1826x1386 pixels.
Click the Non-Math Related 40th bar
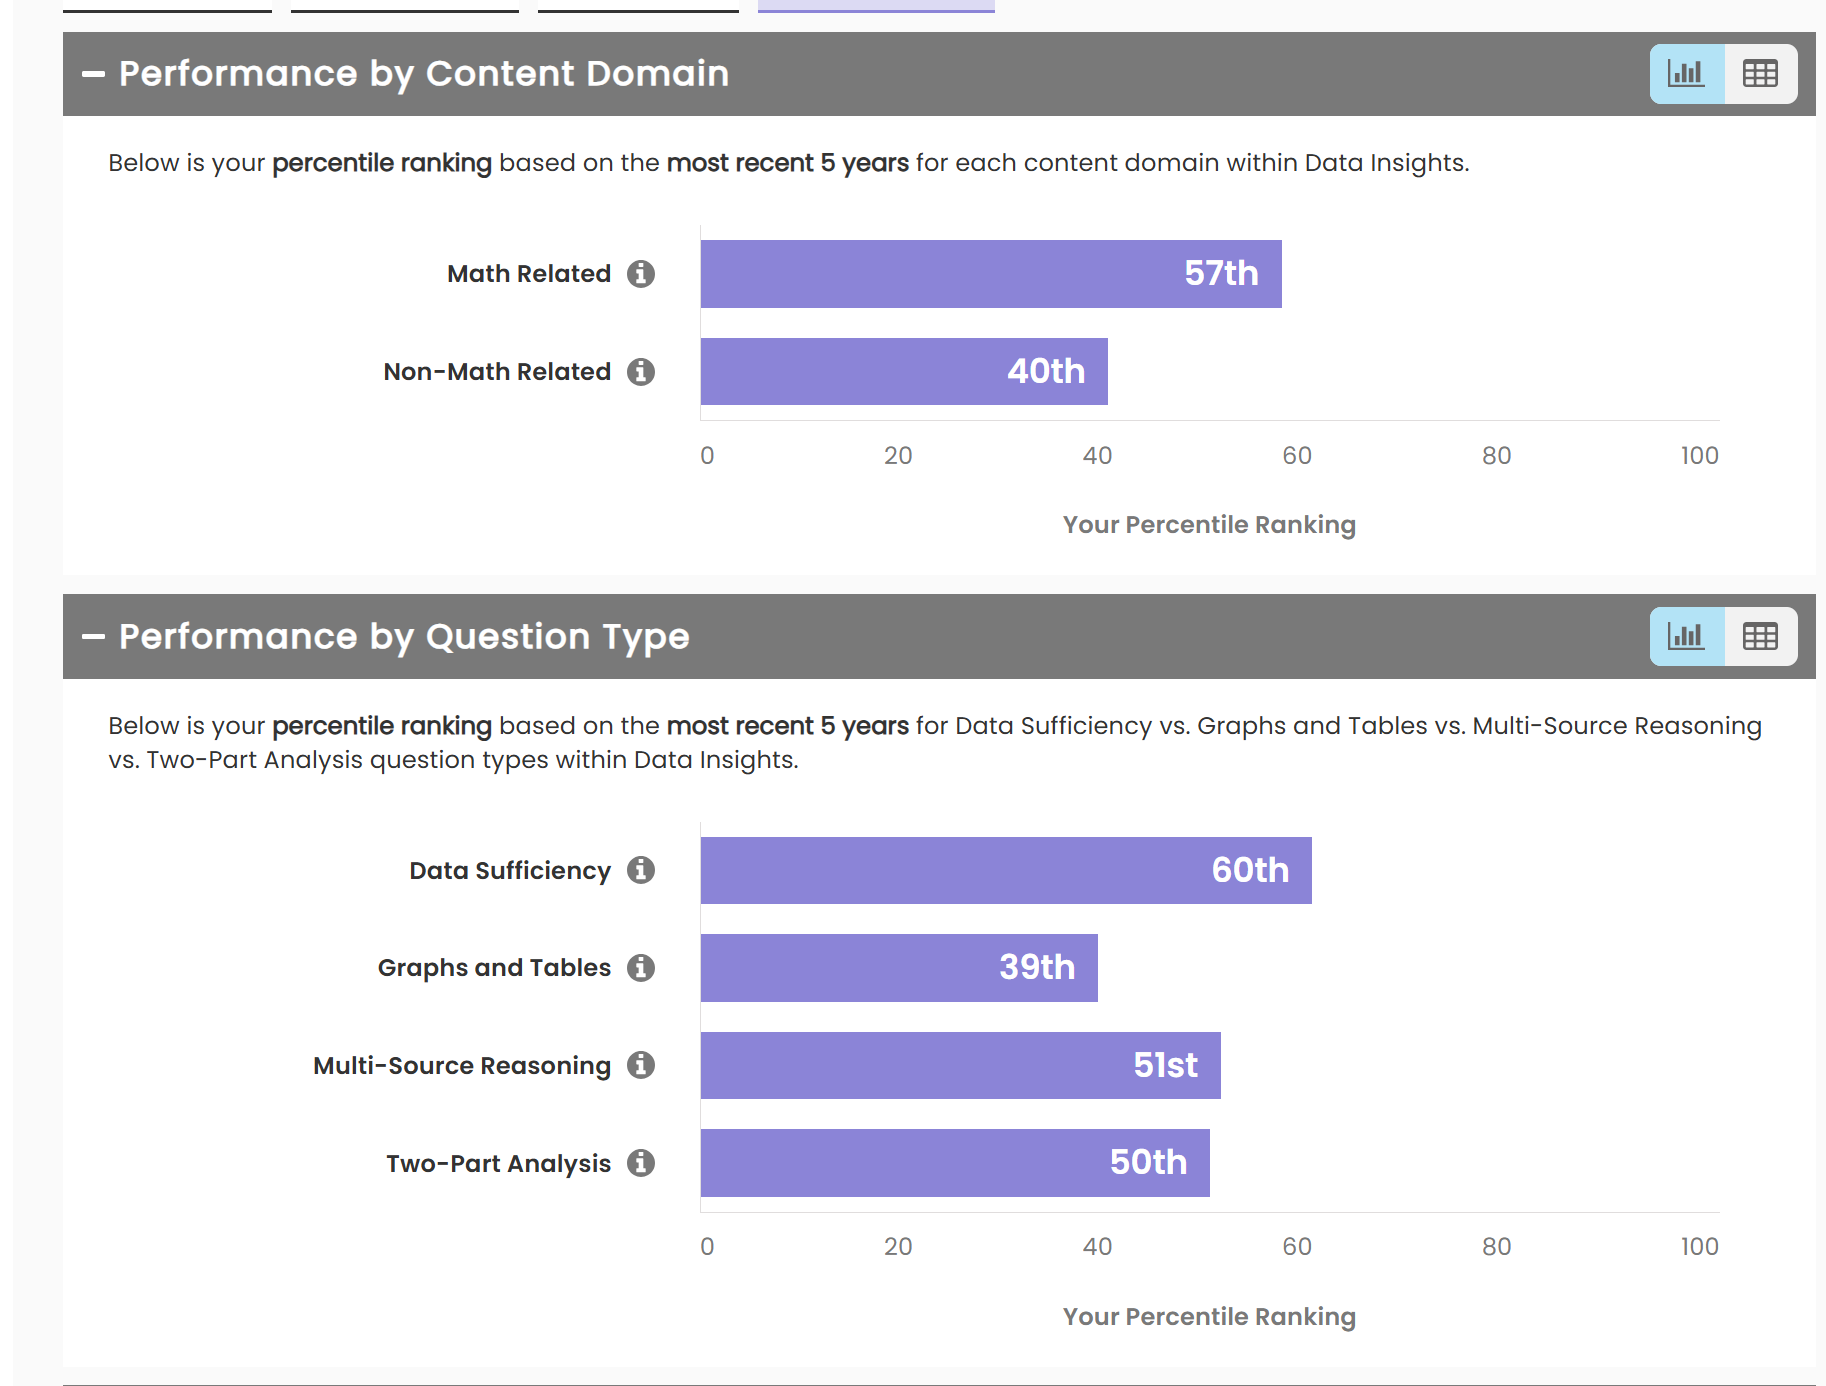(x=904, y=372)
